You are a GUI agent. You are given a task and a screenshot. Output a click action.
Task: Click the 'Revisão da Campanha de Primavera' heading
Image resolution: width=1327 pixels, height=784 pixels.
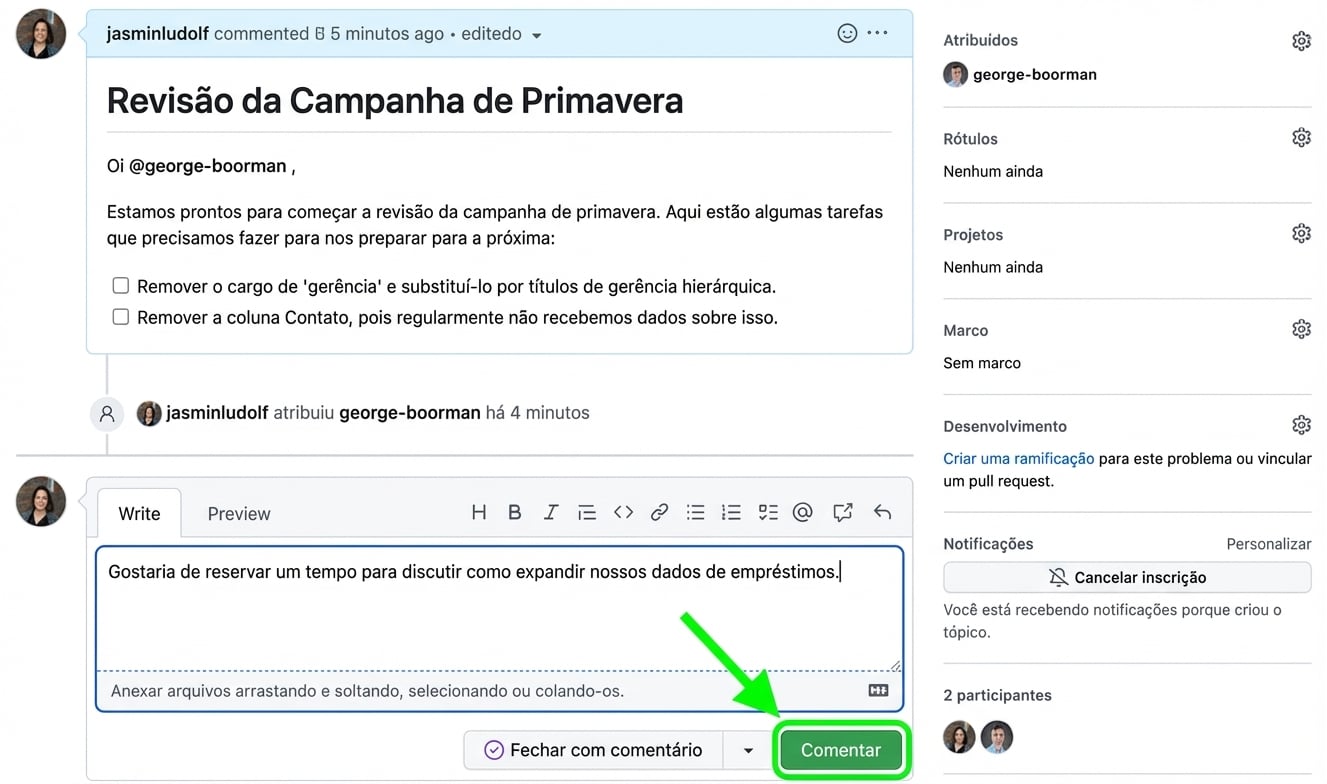[x=395, y=100]
